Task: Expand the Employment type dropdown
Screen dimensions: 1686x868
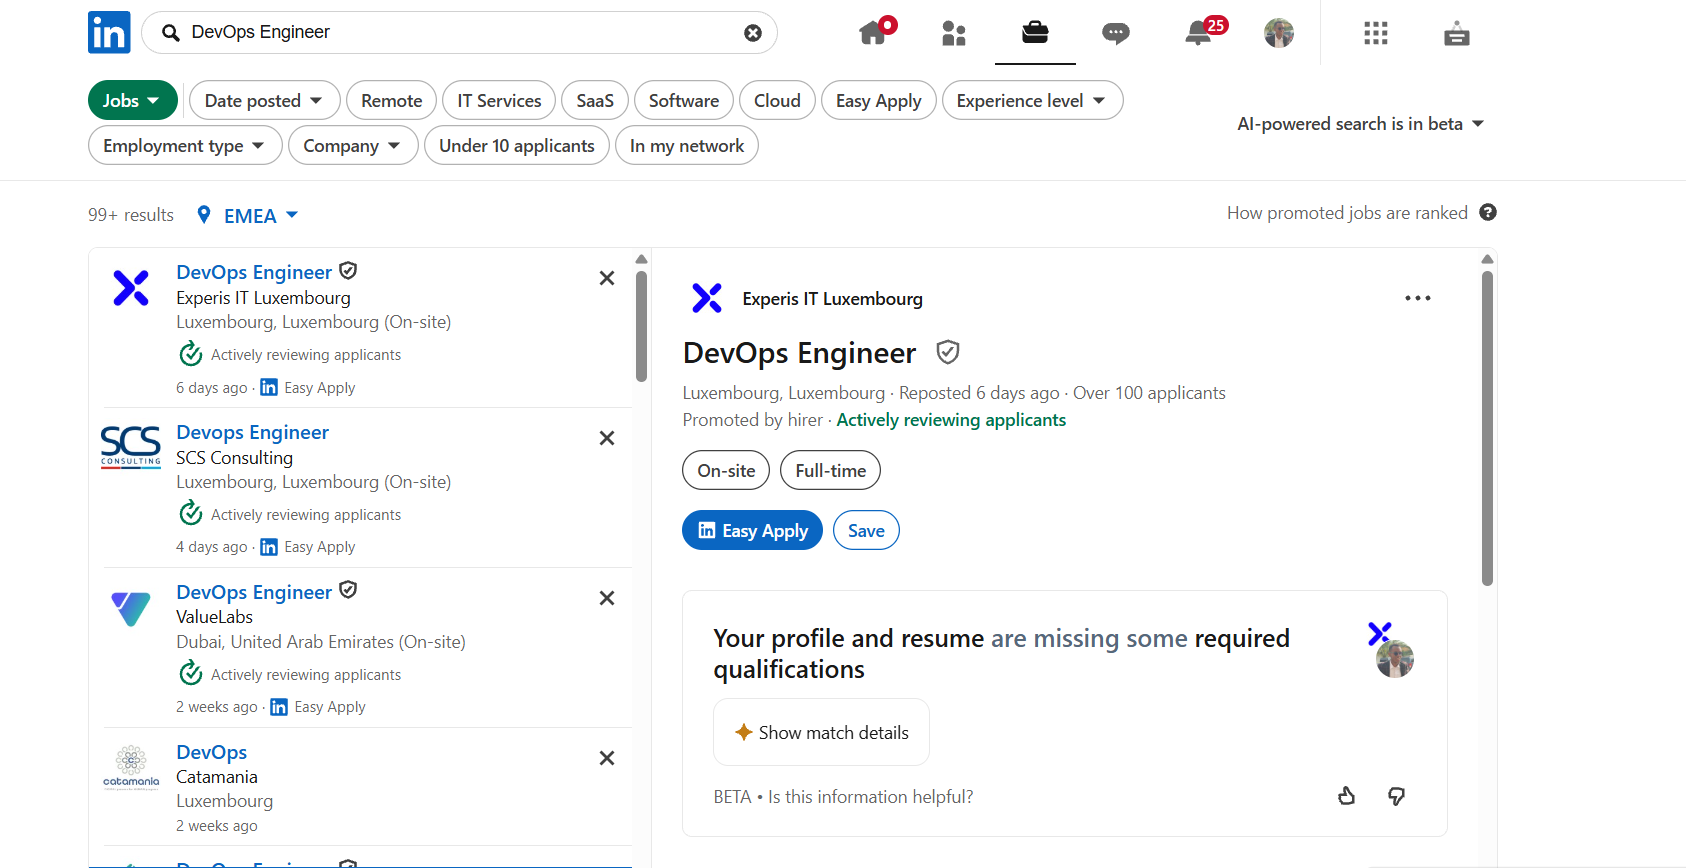Action: point(186,145)
